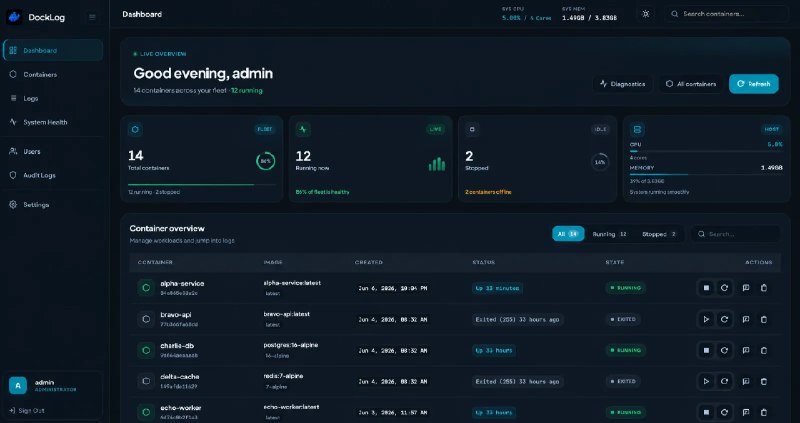The width and height of the screenshot is (800, 423).
Task: View logs for alpha-service
Action: pos(746,288)
